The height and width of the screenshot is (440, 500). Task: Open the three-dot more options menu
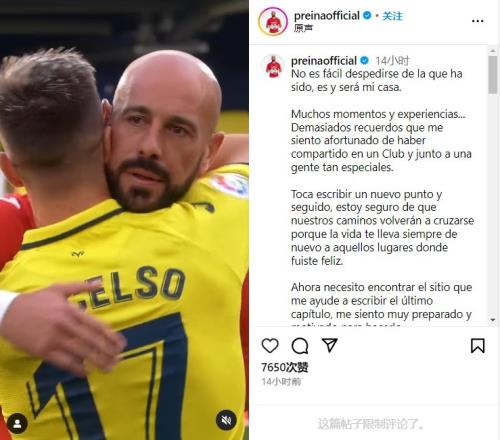tap(478, 21)
